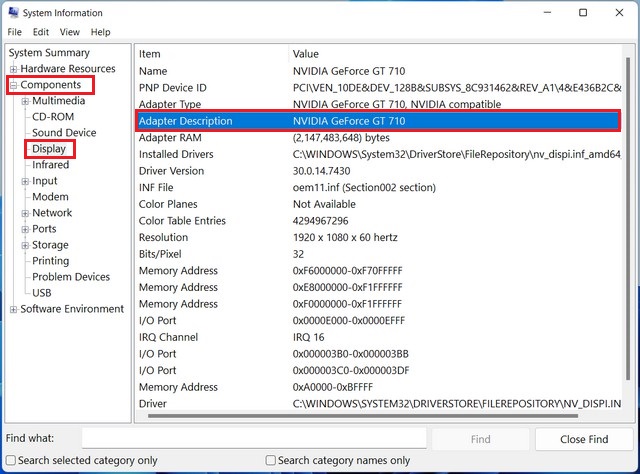
Task: Click the 1920 x 1080 x 60 hertz value
Action: (x=345, y=237)
